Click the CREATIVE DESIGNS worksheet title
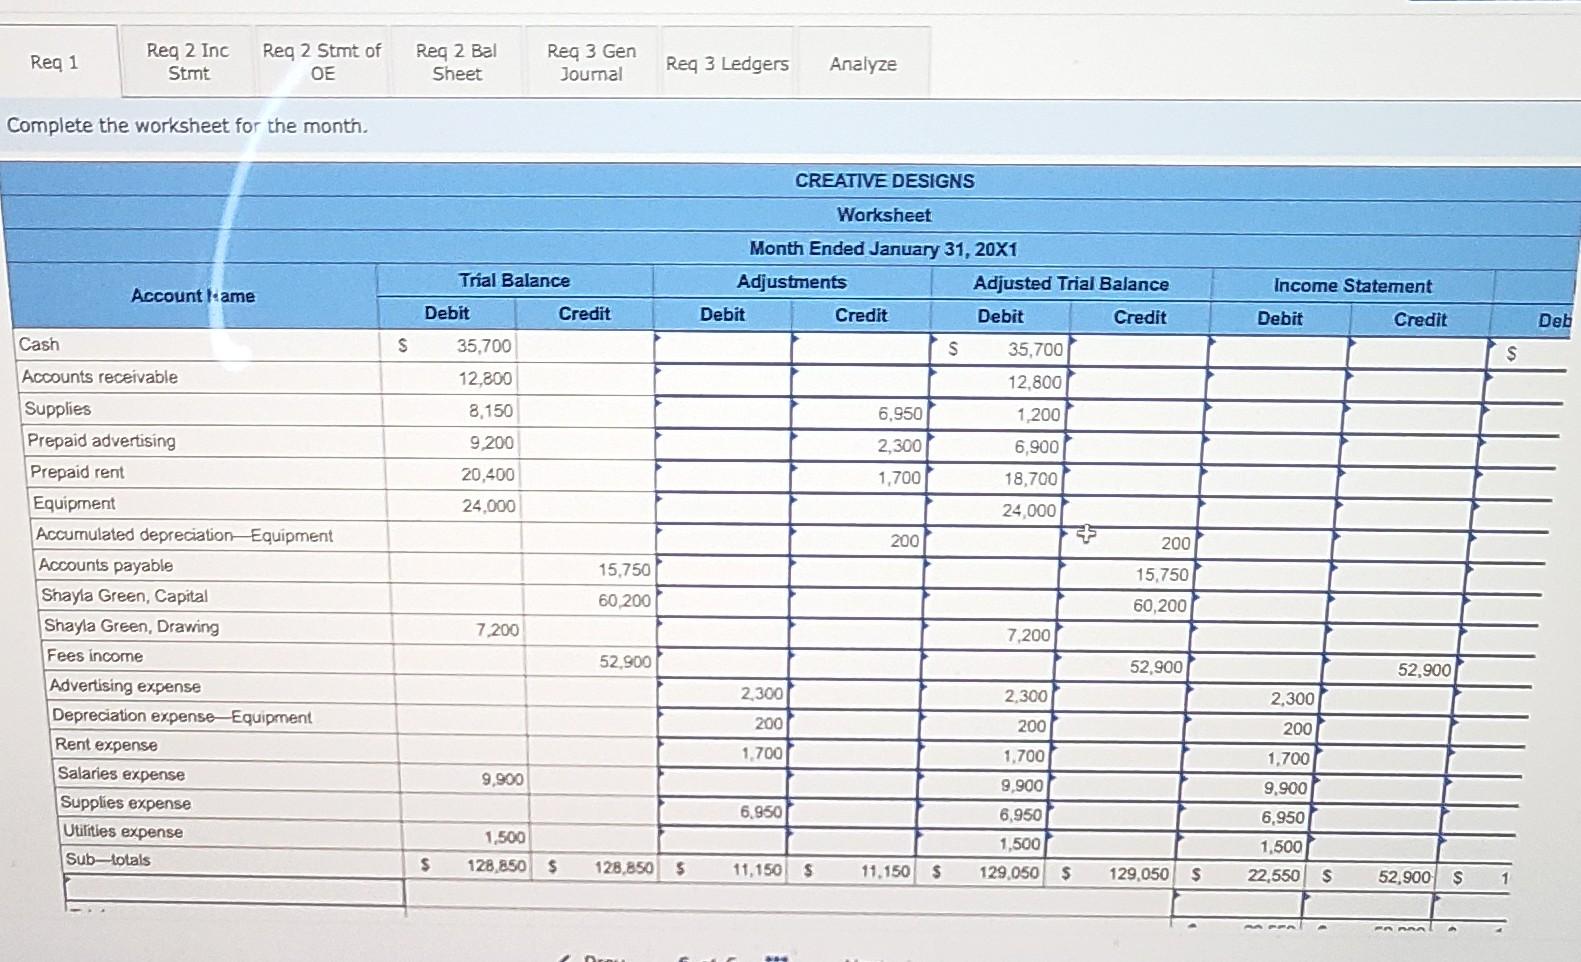Image resolution: width=1581 pixels, height=962 pixels. tap(884, 181)
